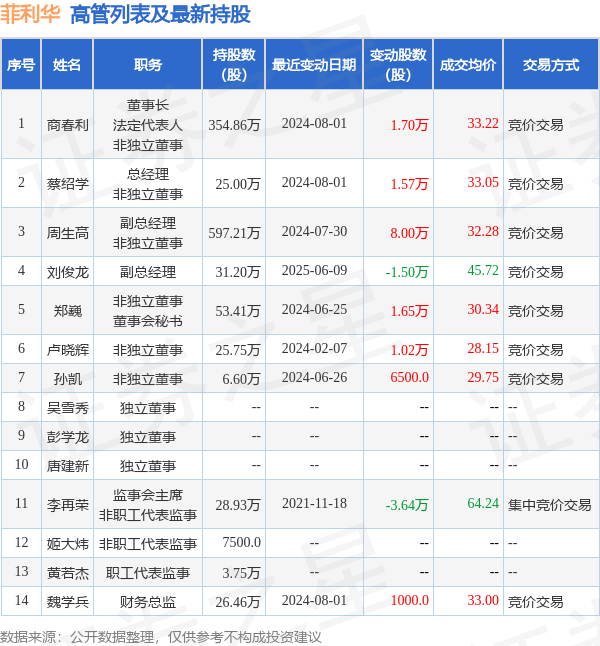Image resolution: width=600 pixels, height=646 pixels.
Task: Click the orange 菲利华 title text
Action: (x=30, y=14)
